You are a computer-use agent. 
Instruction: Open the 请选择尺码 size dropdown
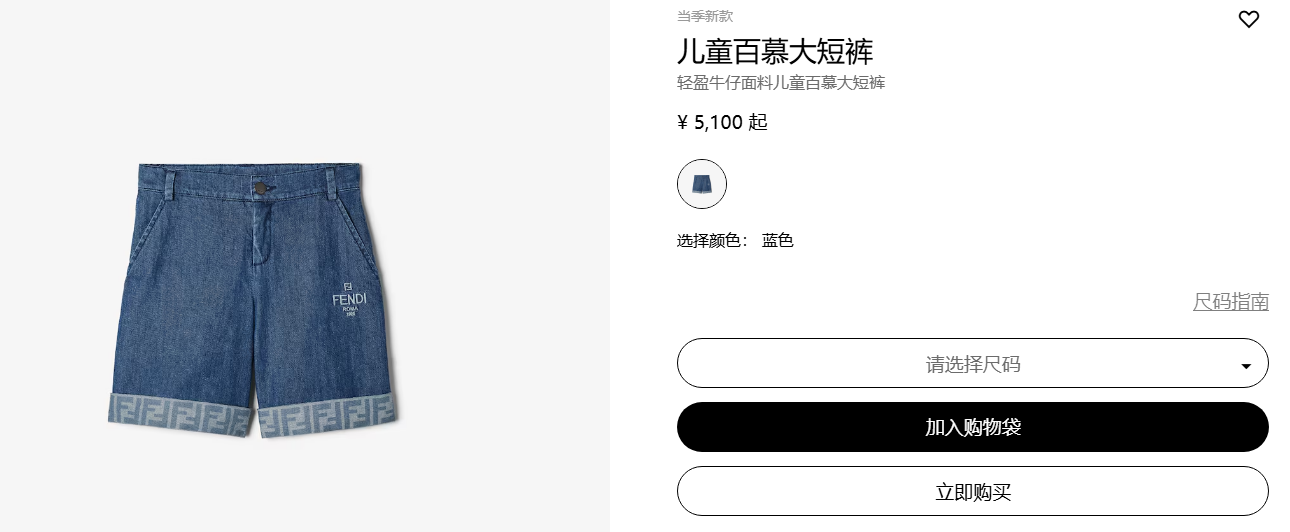point(973,363)
